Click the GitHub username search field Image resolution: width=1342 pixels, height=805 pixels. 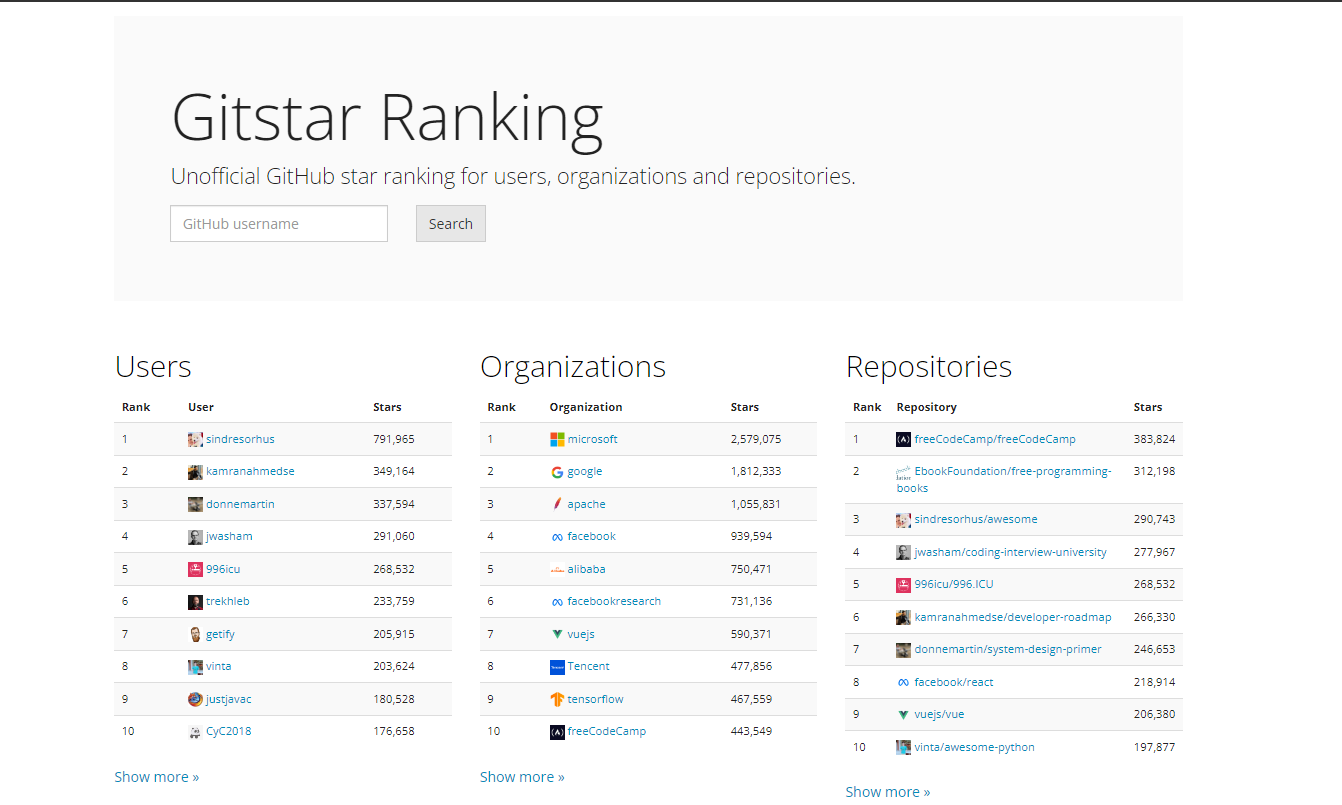pyautogui.click(x=279, y=224)
